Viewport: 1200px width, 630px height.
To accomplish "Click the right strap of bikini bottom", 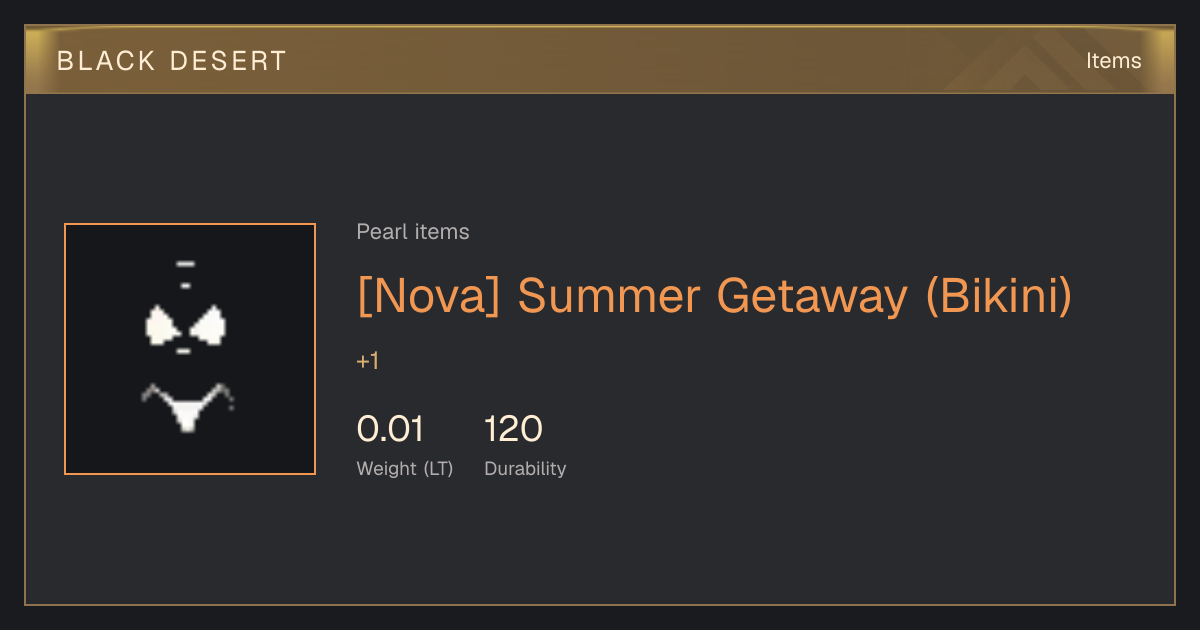I will pos(218,395).
